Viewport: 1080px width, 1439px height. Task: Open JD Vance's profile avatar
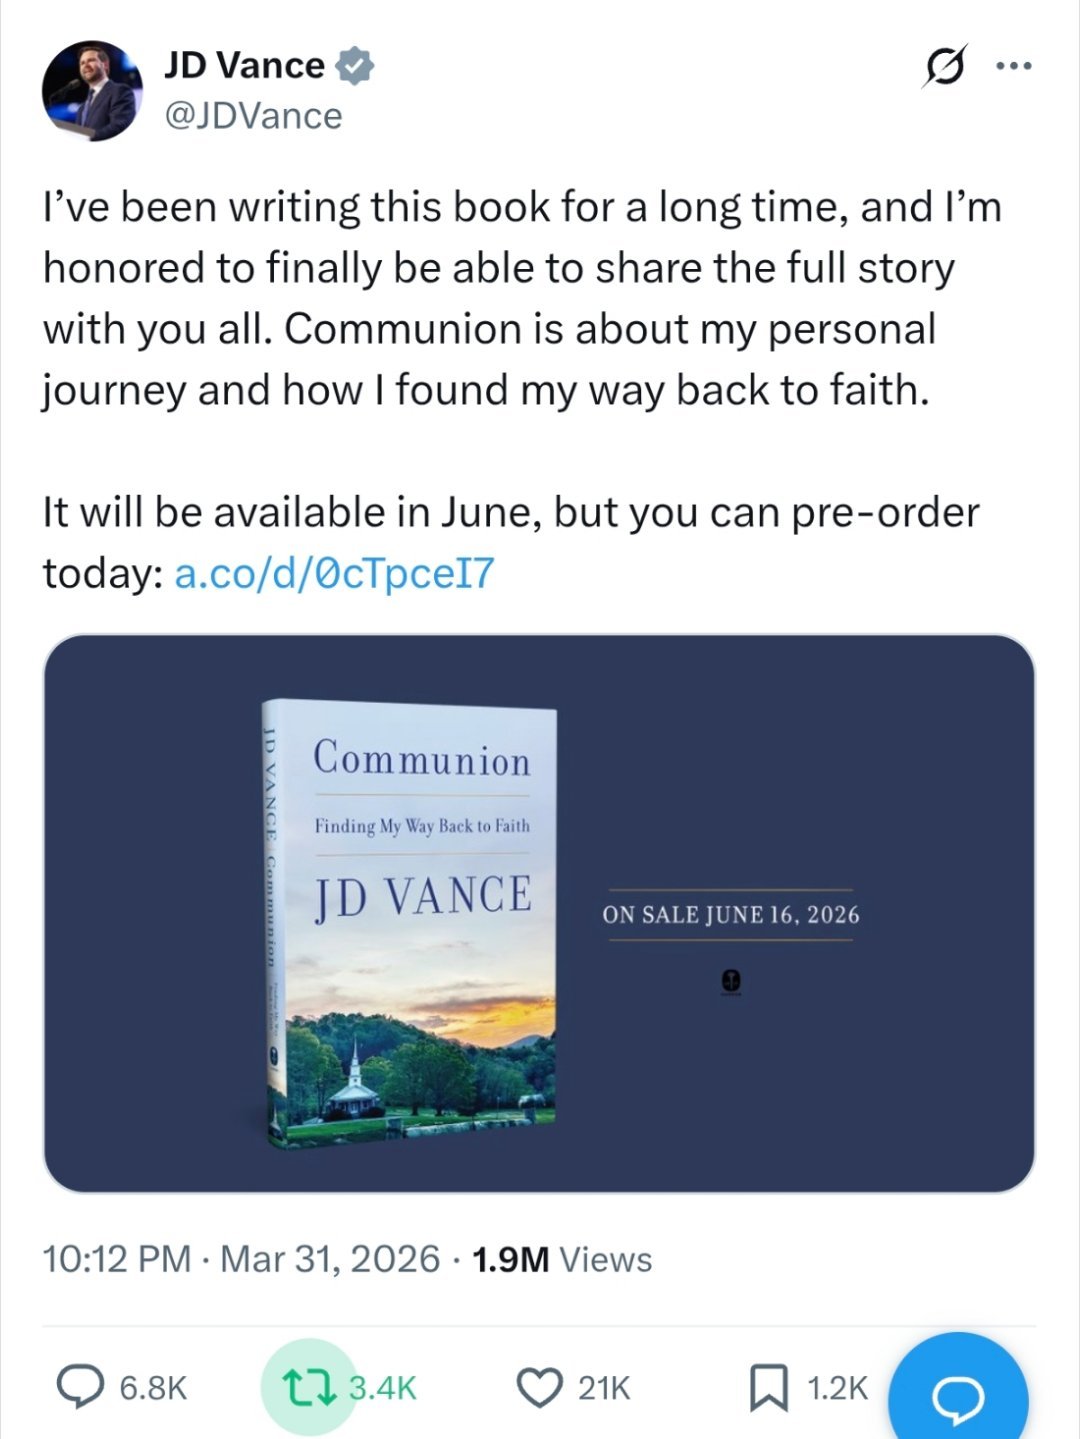91,91
